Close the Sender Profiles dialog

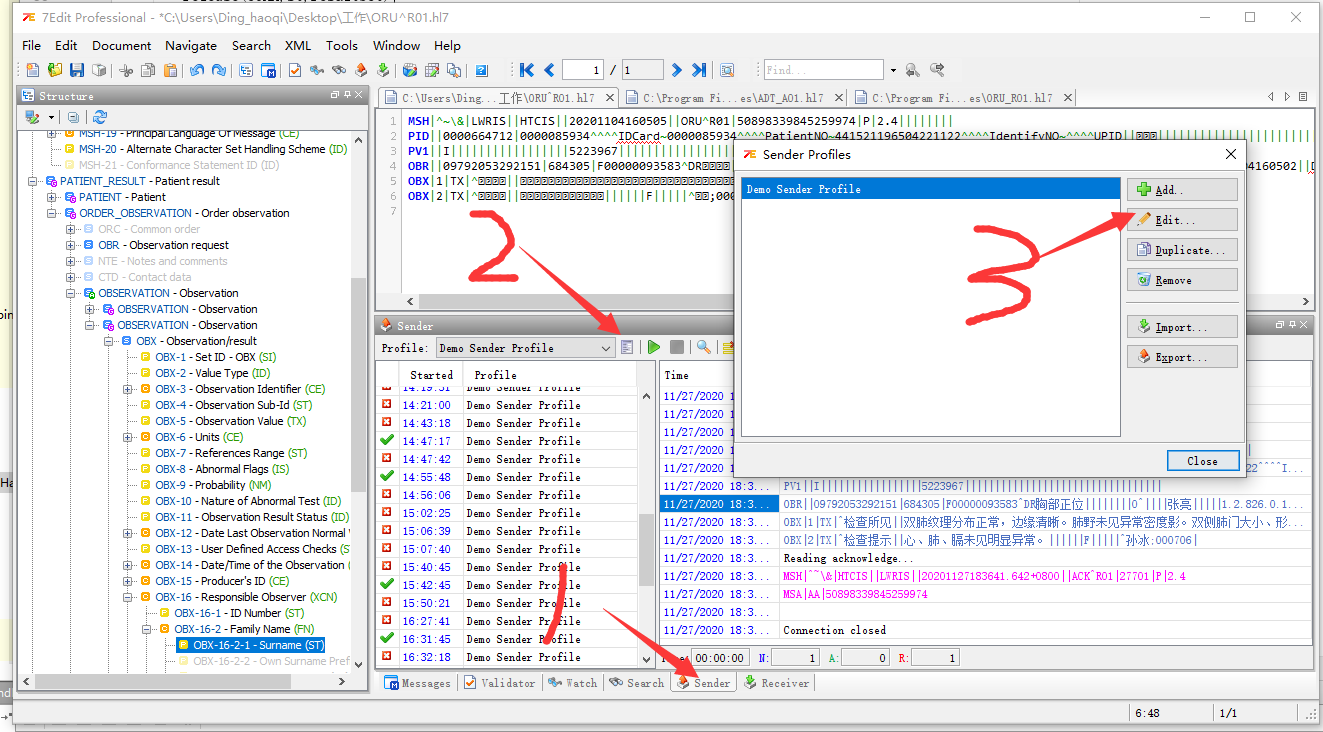(x=1202, y=460)
